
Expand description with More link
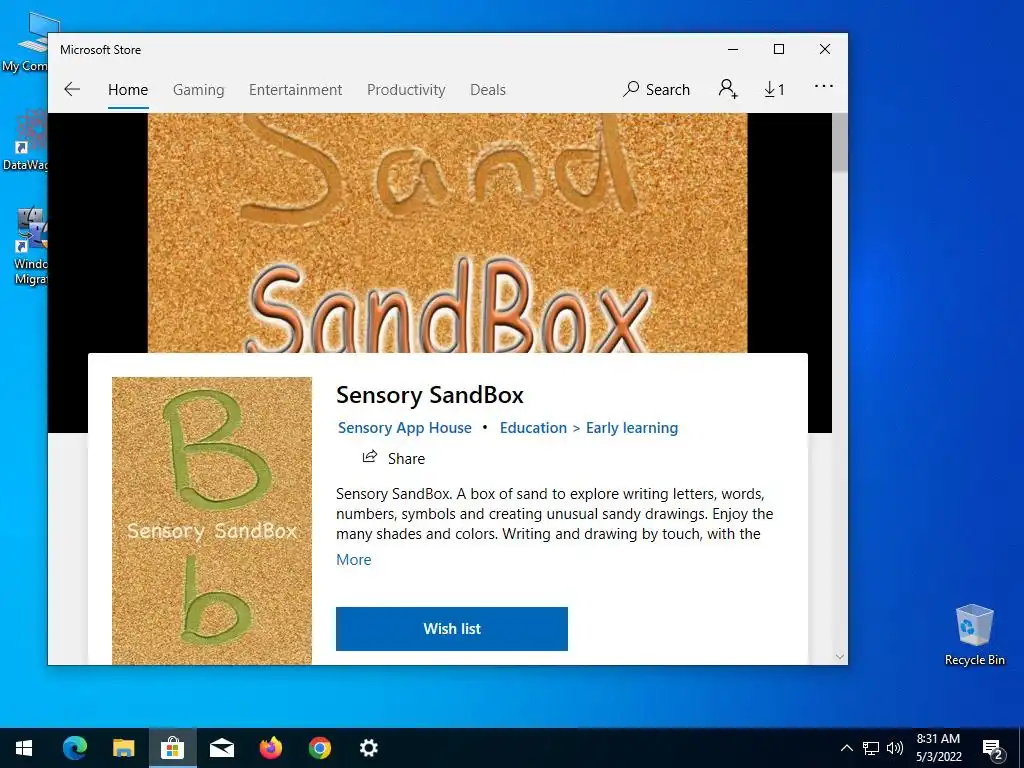tap(353, 560)
